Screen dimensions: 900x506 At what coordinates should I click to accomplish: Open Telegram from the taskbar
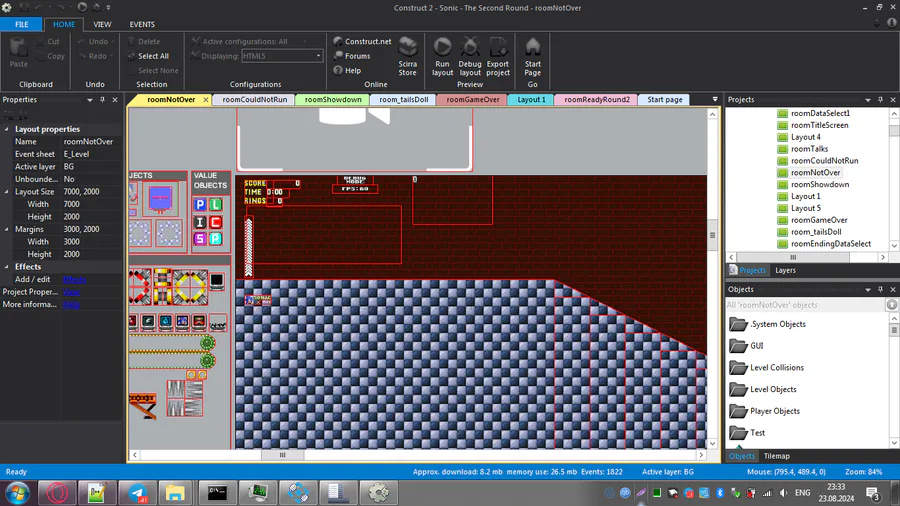[x=137, y=493]
